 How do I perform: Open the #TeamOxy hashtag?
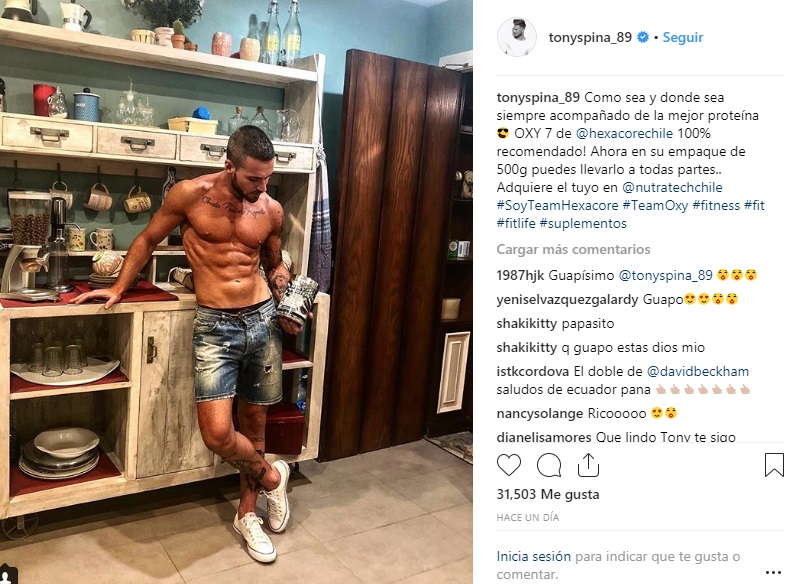[655, 206]
